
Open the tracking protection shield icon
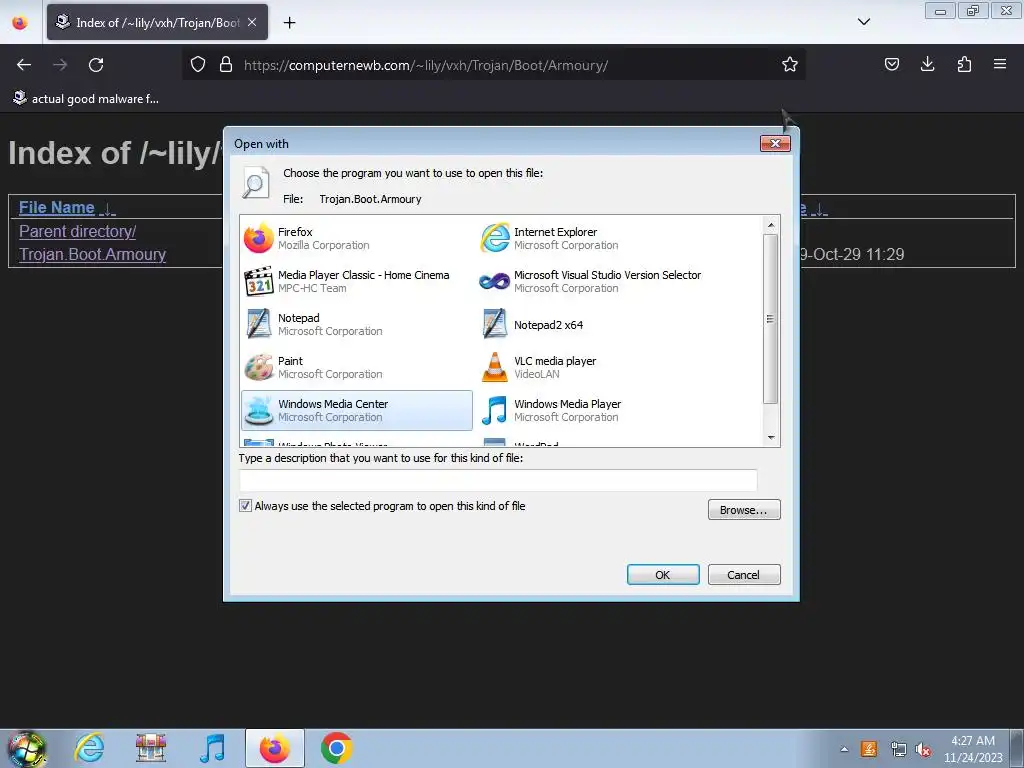pyautogui.click(x=198, y=65)
